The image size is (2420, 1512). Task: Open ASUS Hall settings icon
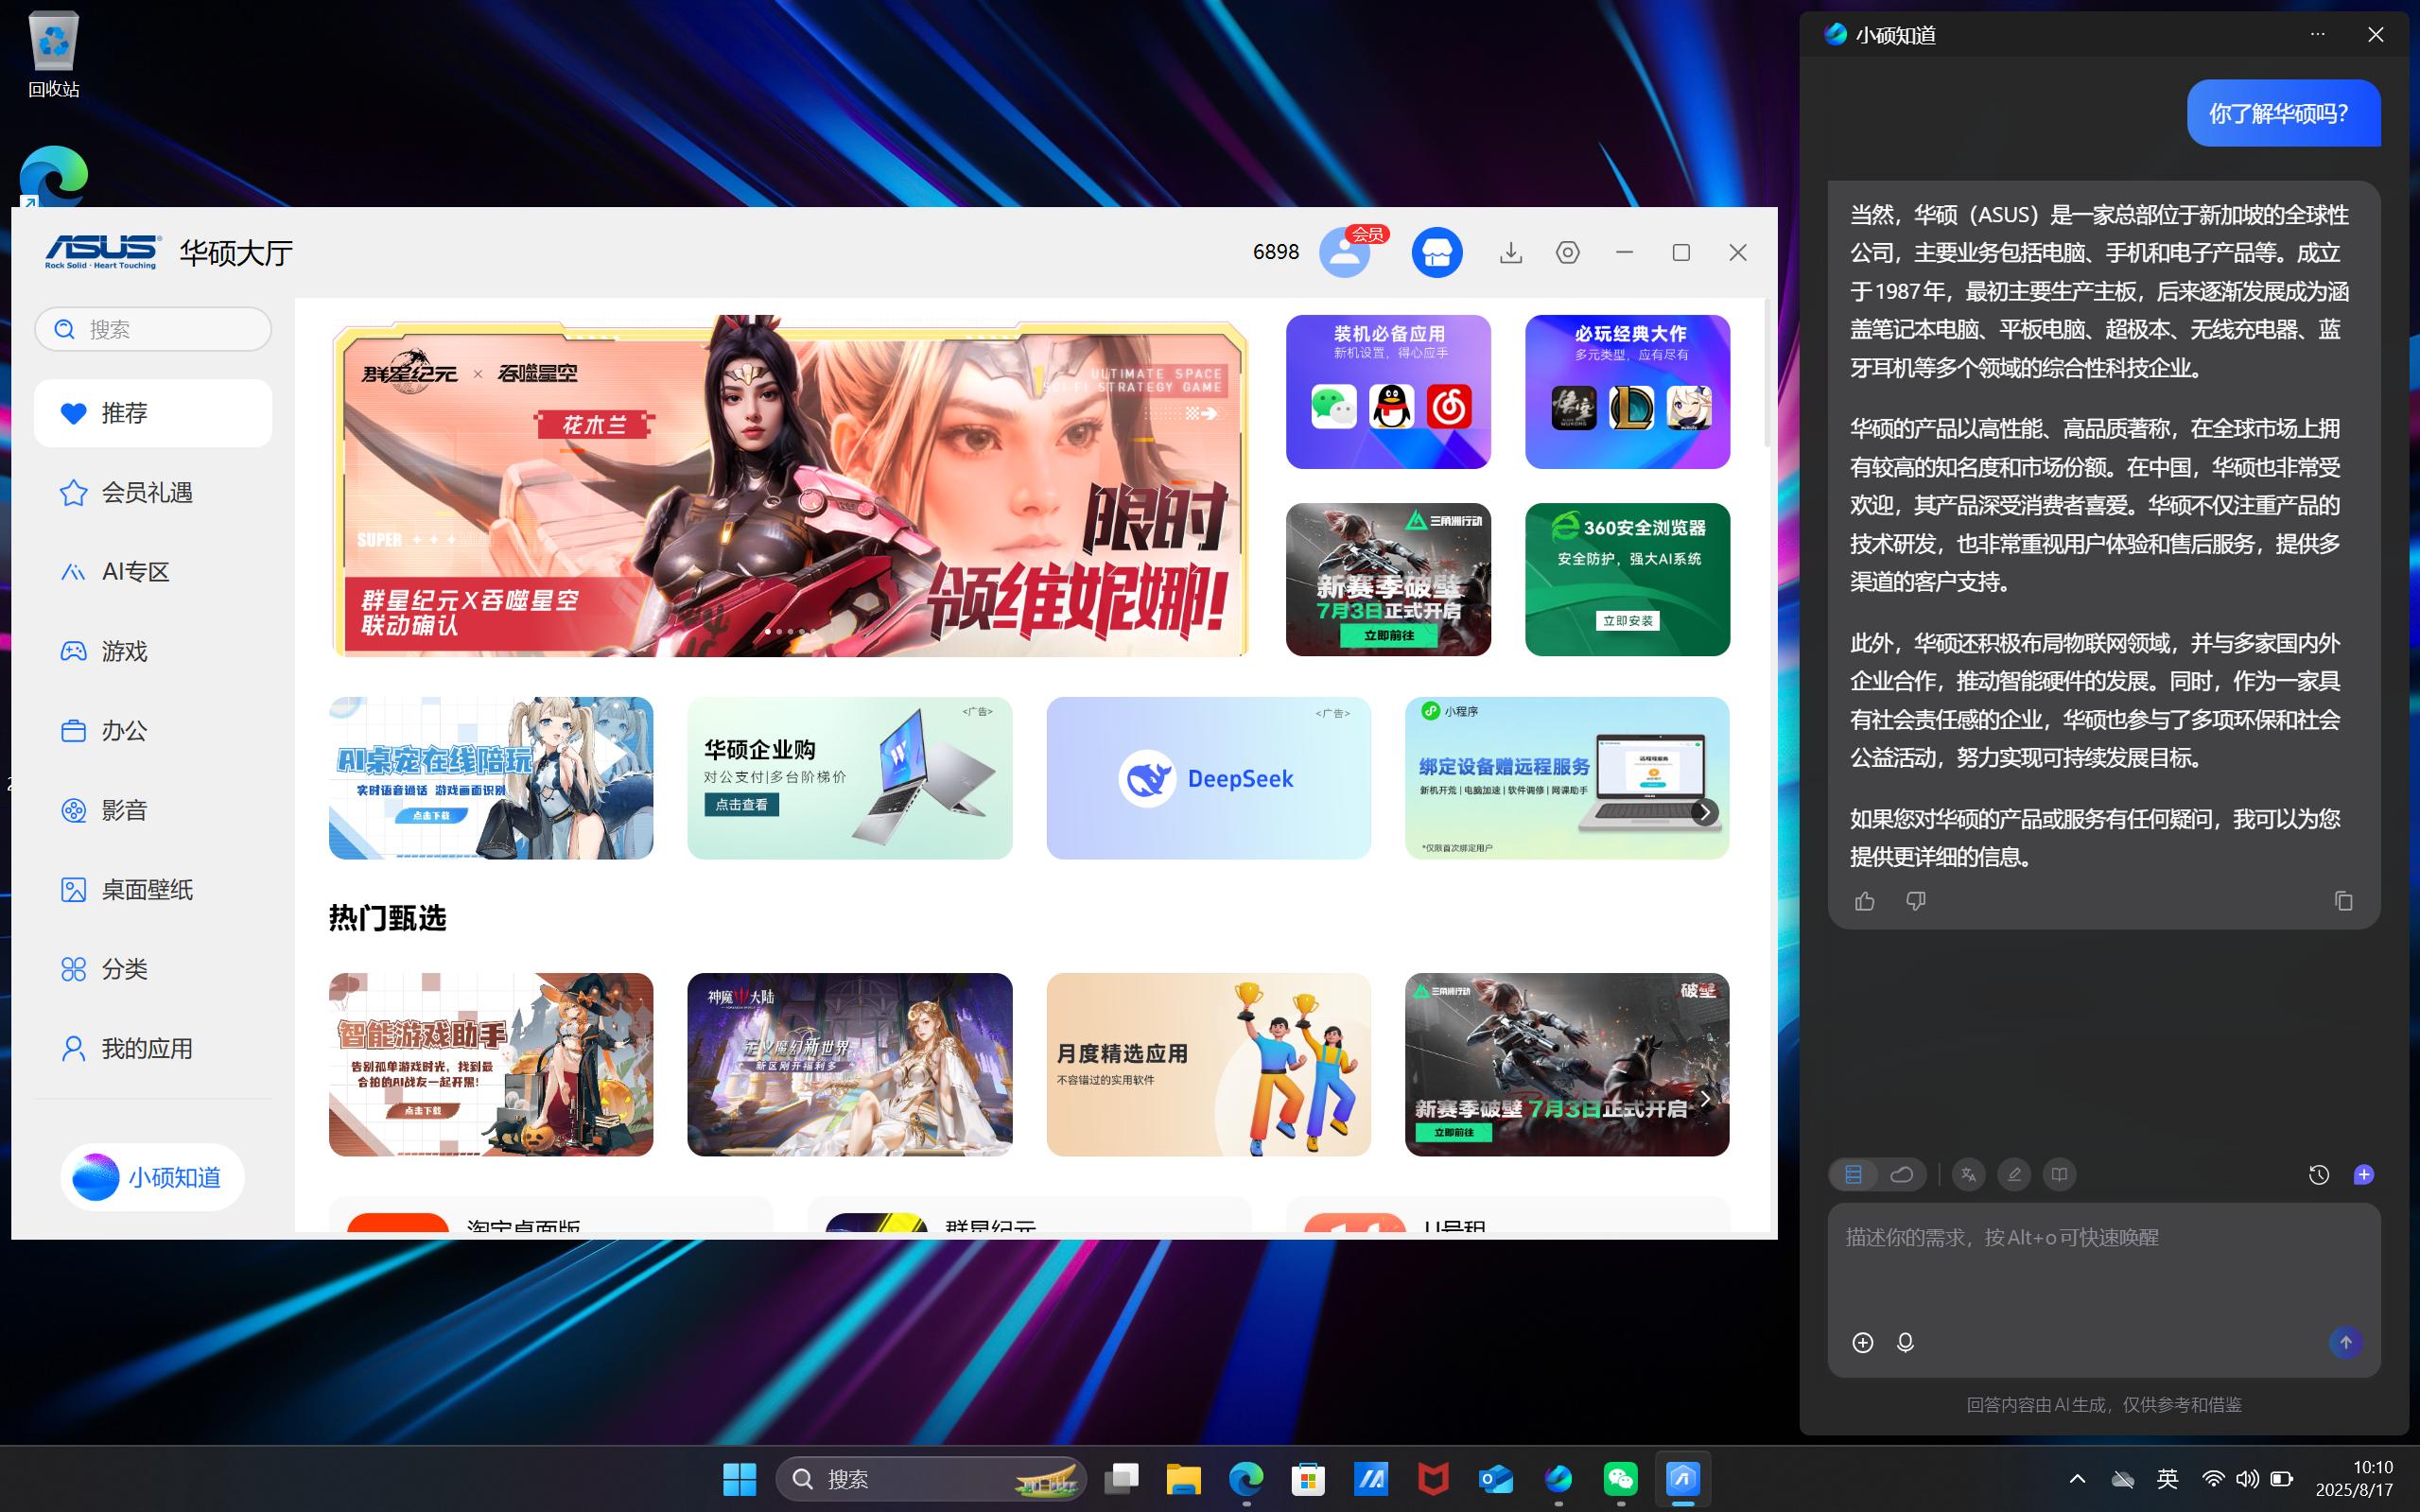1568,253
